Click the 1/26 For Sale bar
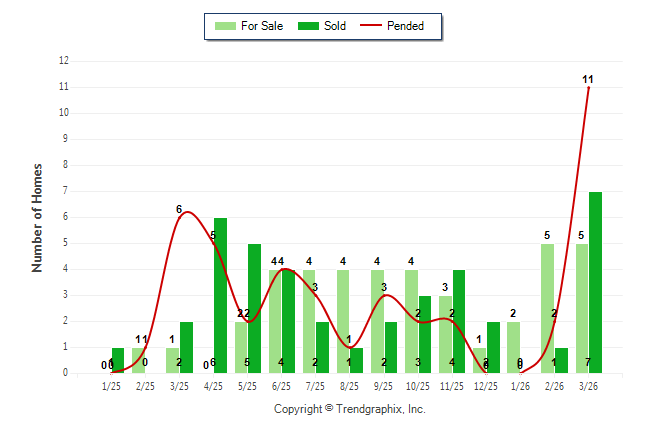646x434 pixels. [513, 347]
